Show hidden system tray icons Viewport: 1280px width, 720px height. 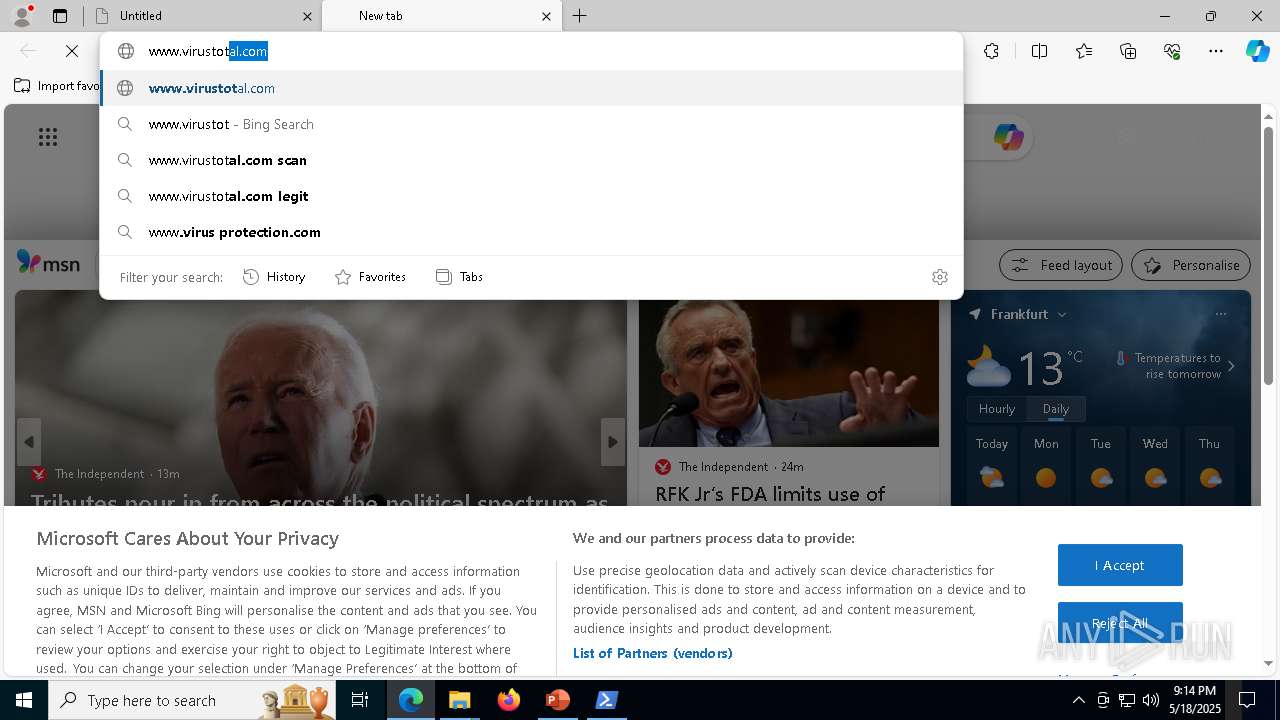point(1078,700)
